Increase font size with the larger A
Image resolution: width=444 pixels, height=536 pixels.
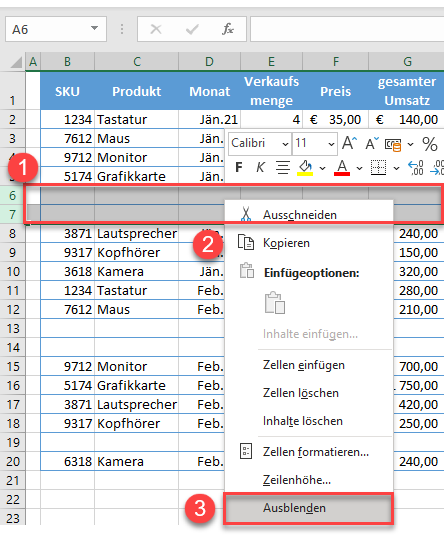(x=349, y=143)
